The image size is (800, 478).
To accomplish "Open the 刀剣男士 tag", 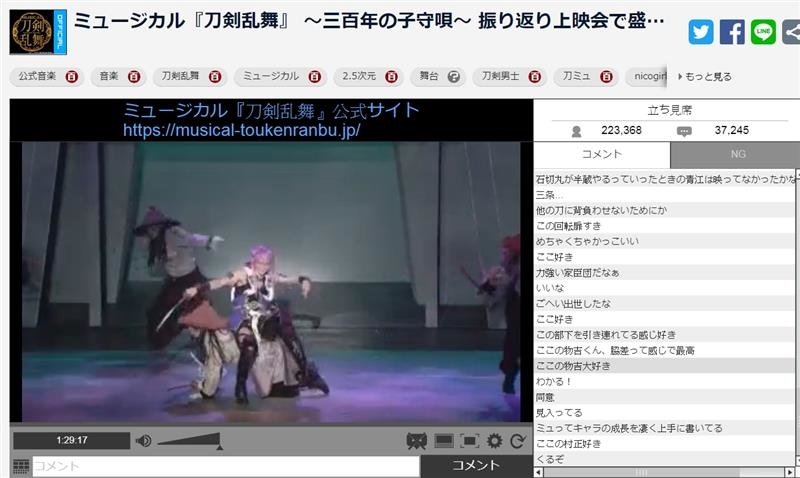I will point(501,76).
